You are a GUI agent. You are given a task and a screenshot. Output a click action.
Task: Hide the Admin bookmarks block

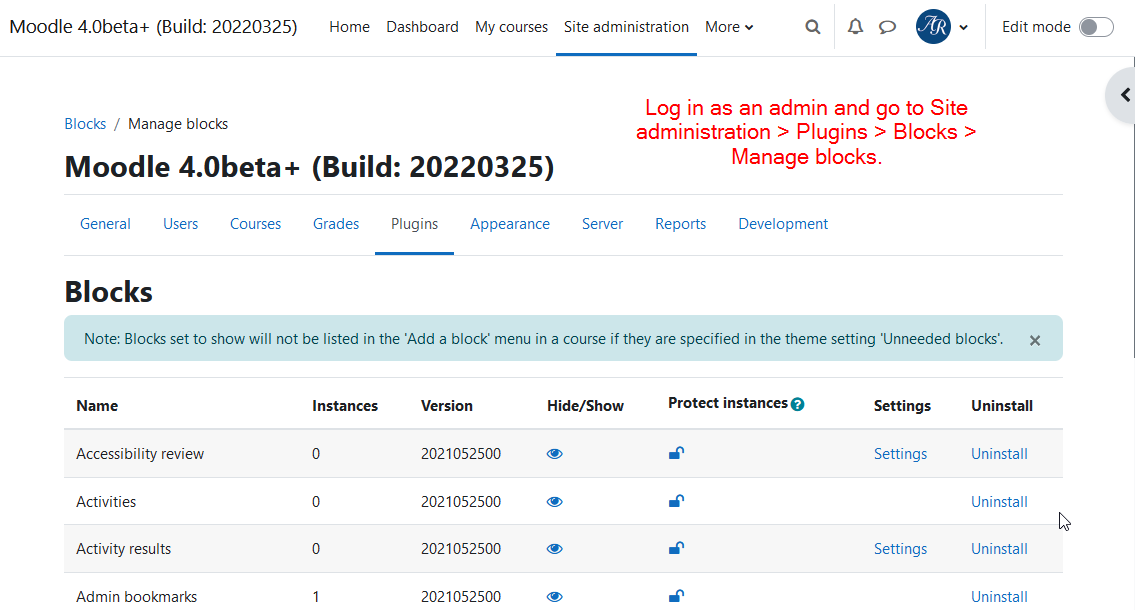click(x=554, y=596)
